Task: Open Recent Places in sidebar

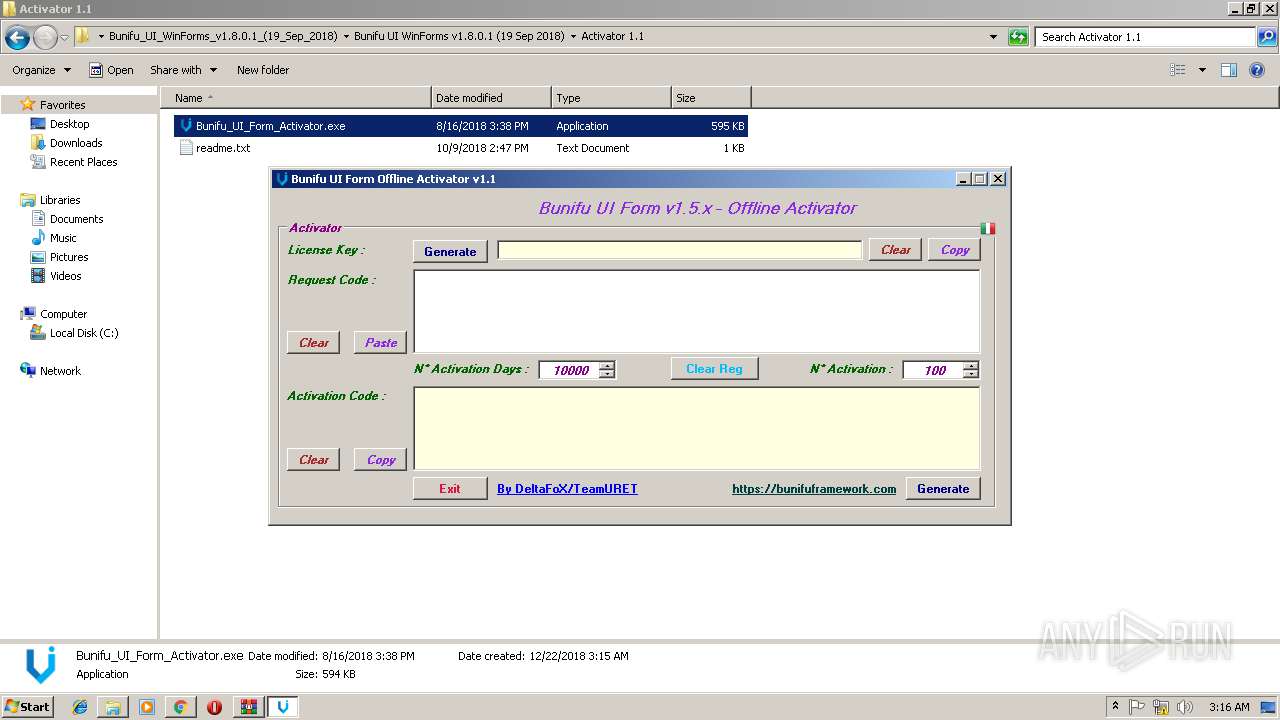Action: 83,162
